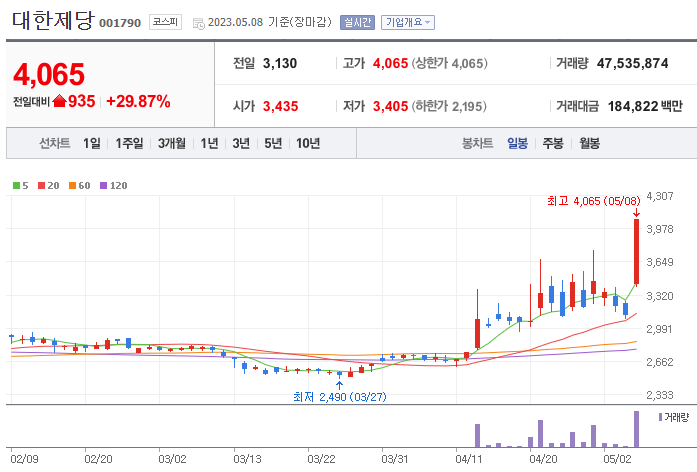This screenshot has width=697, height=472.
Task: Click the 코스피 market badge
Action: coord(165,22)
